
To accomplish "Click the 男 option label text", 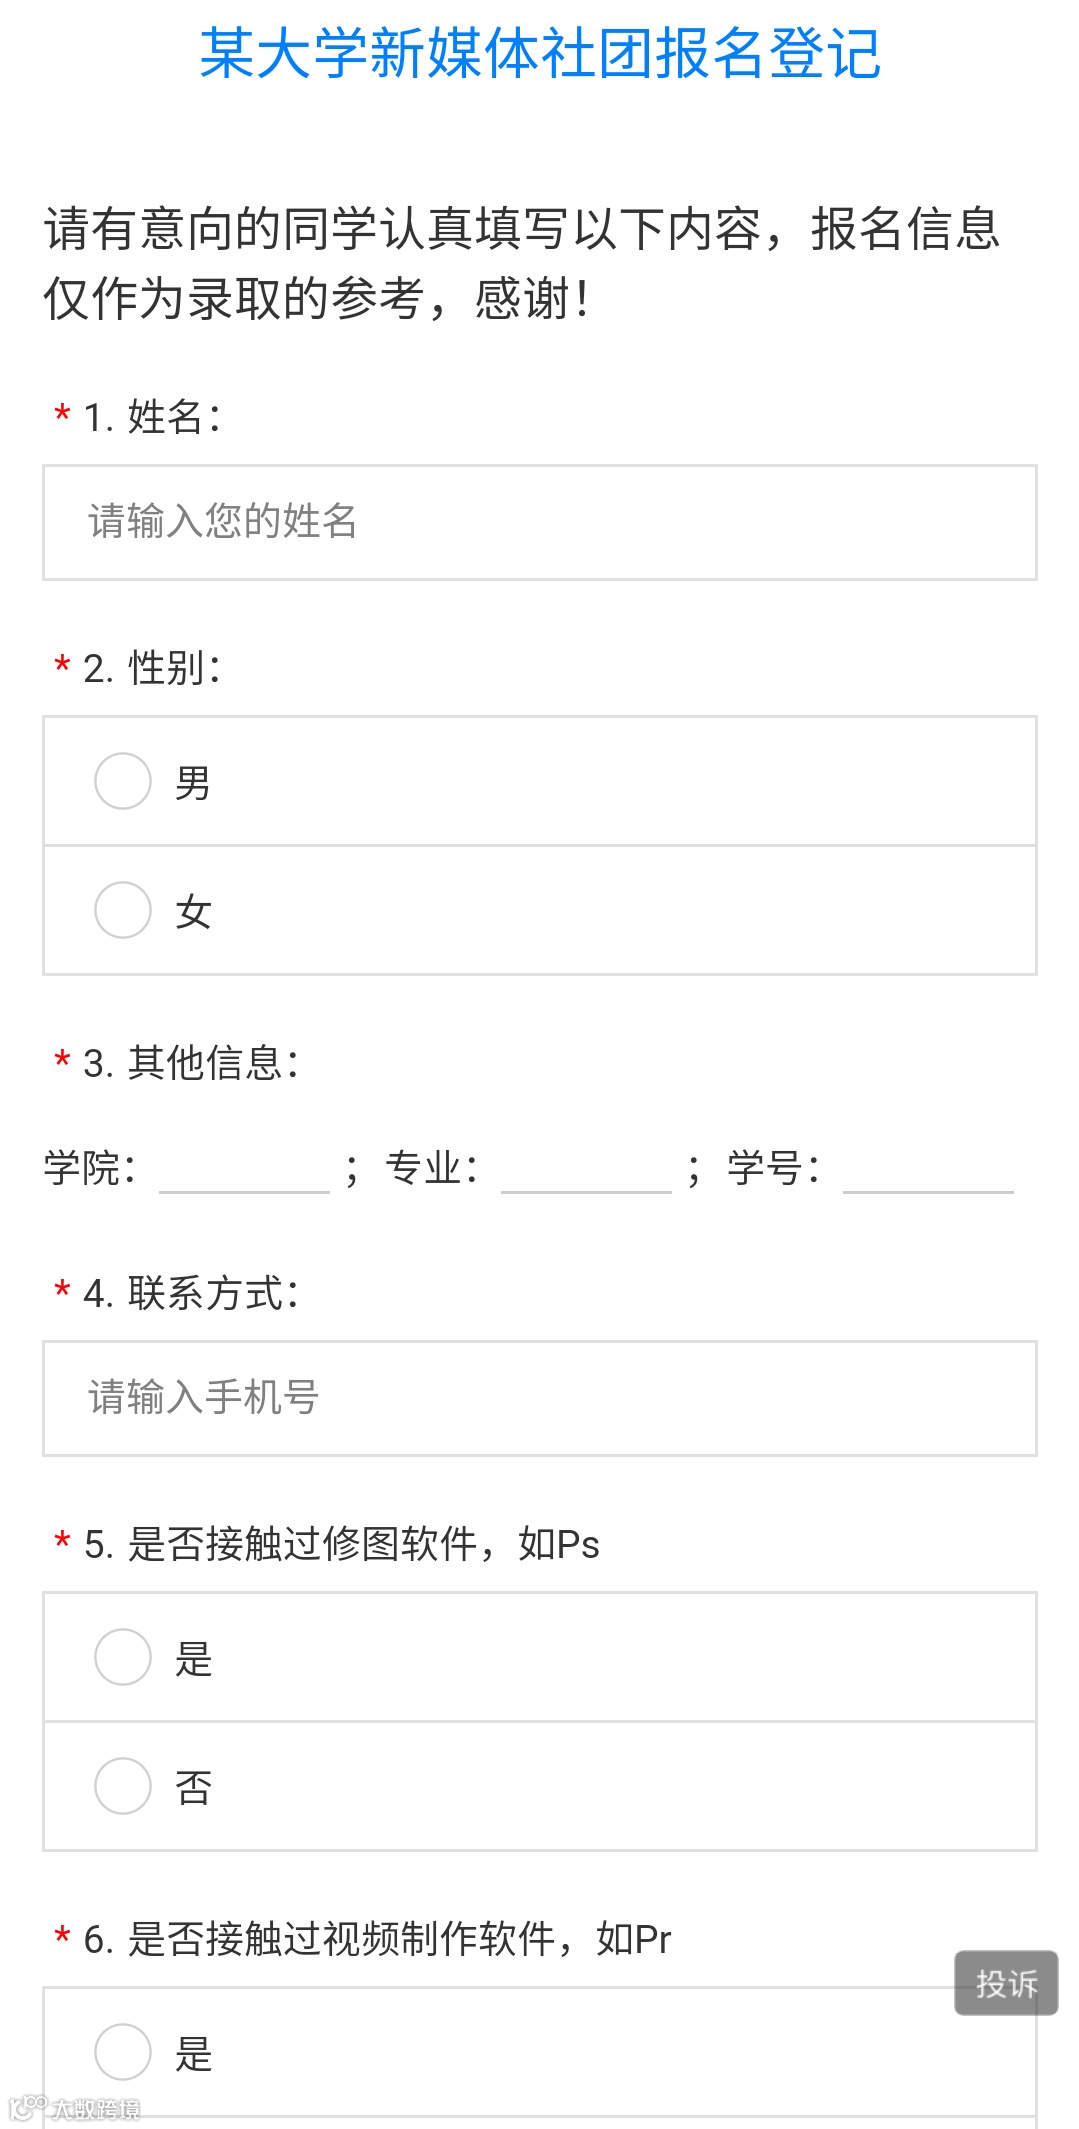I will pyautogui.click(x=193, y=783).
